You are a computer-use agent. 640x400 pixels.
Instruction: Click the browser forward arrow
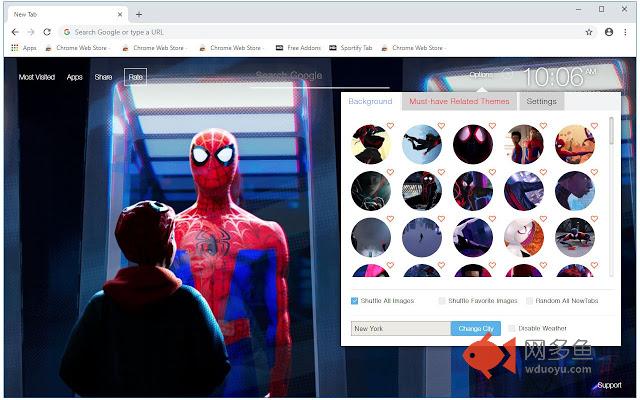(x=31, y=32)
